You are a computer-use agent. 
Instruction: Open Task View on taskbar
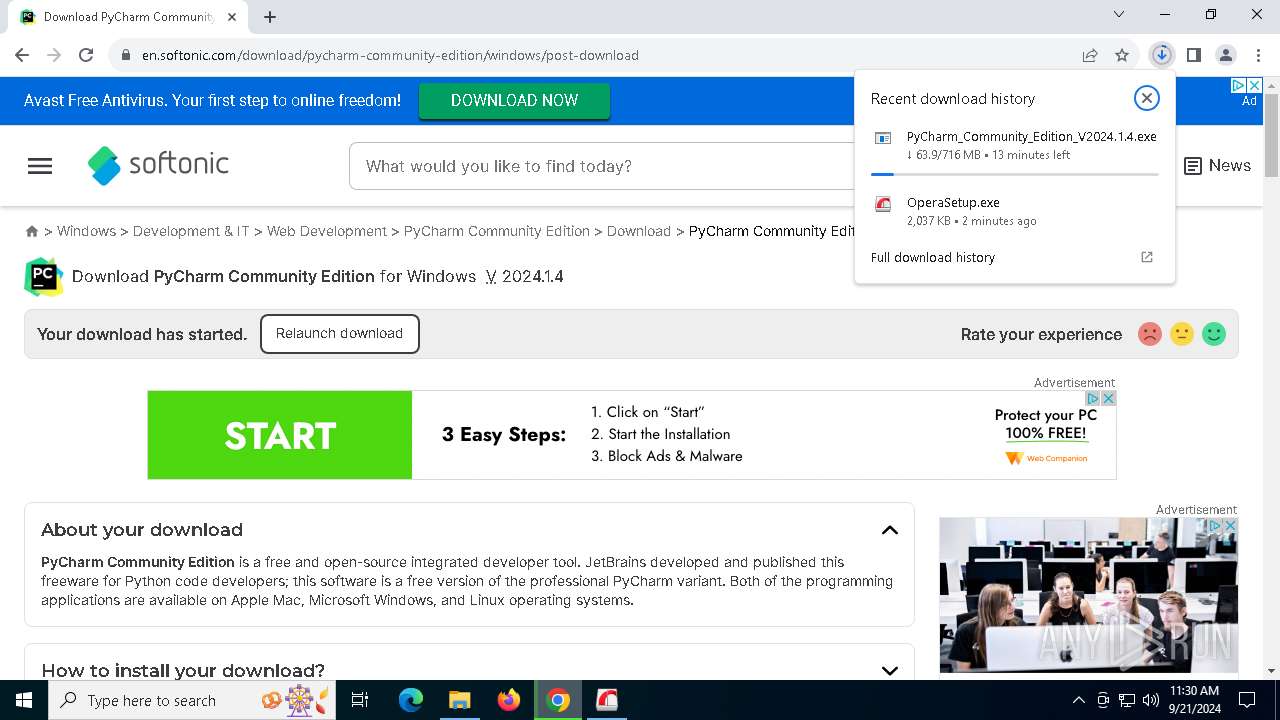coord(360,700)
